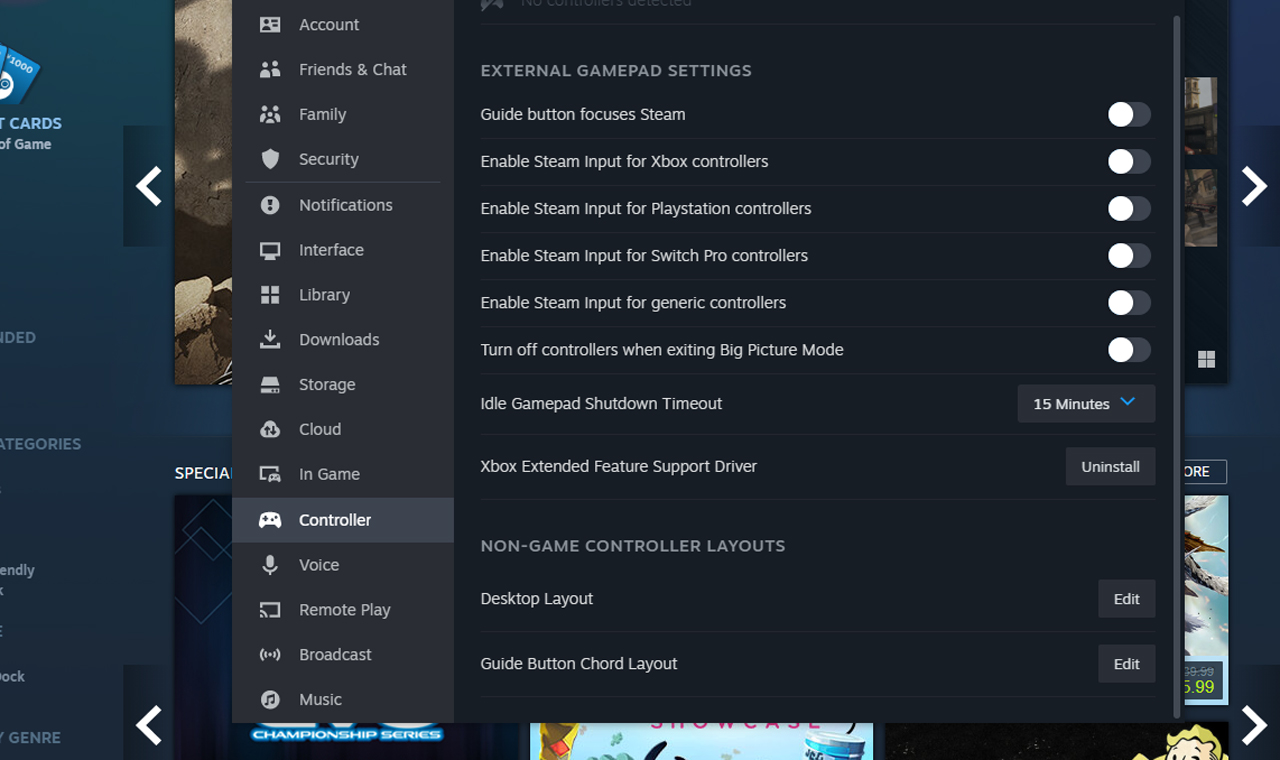Switch to the Interface settings section

tap(331, 250)
